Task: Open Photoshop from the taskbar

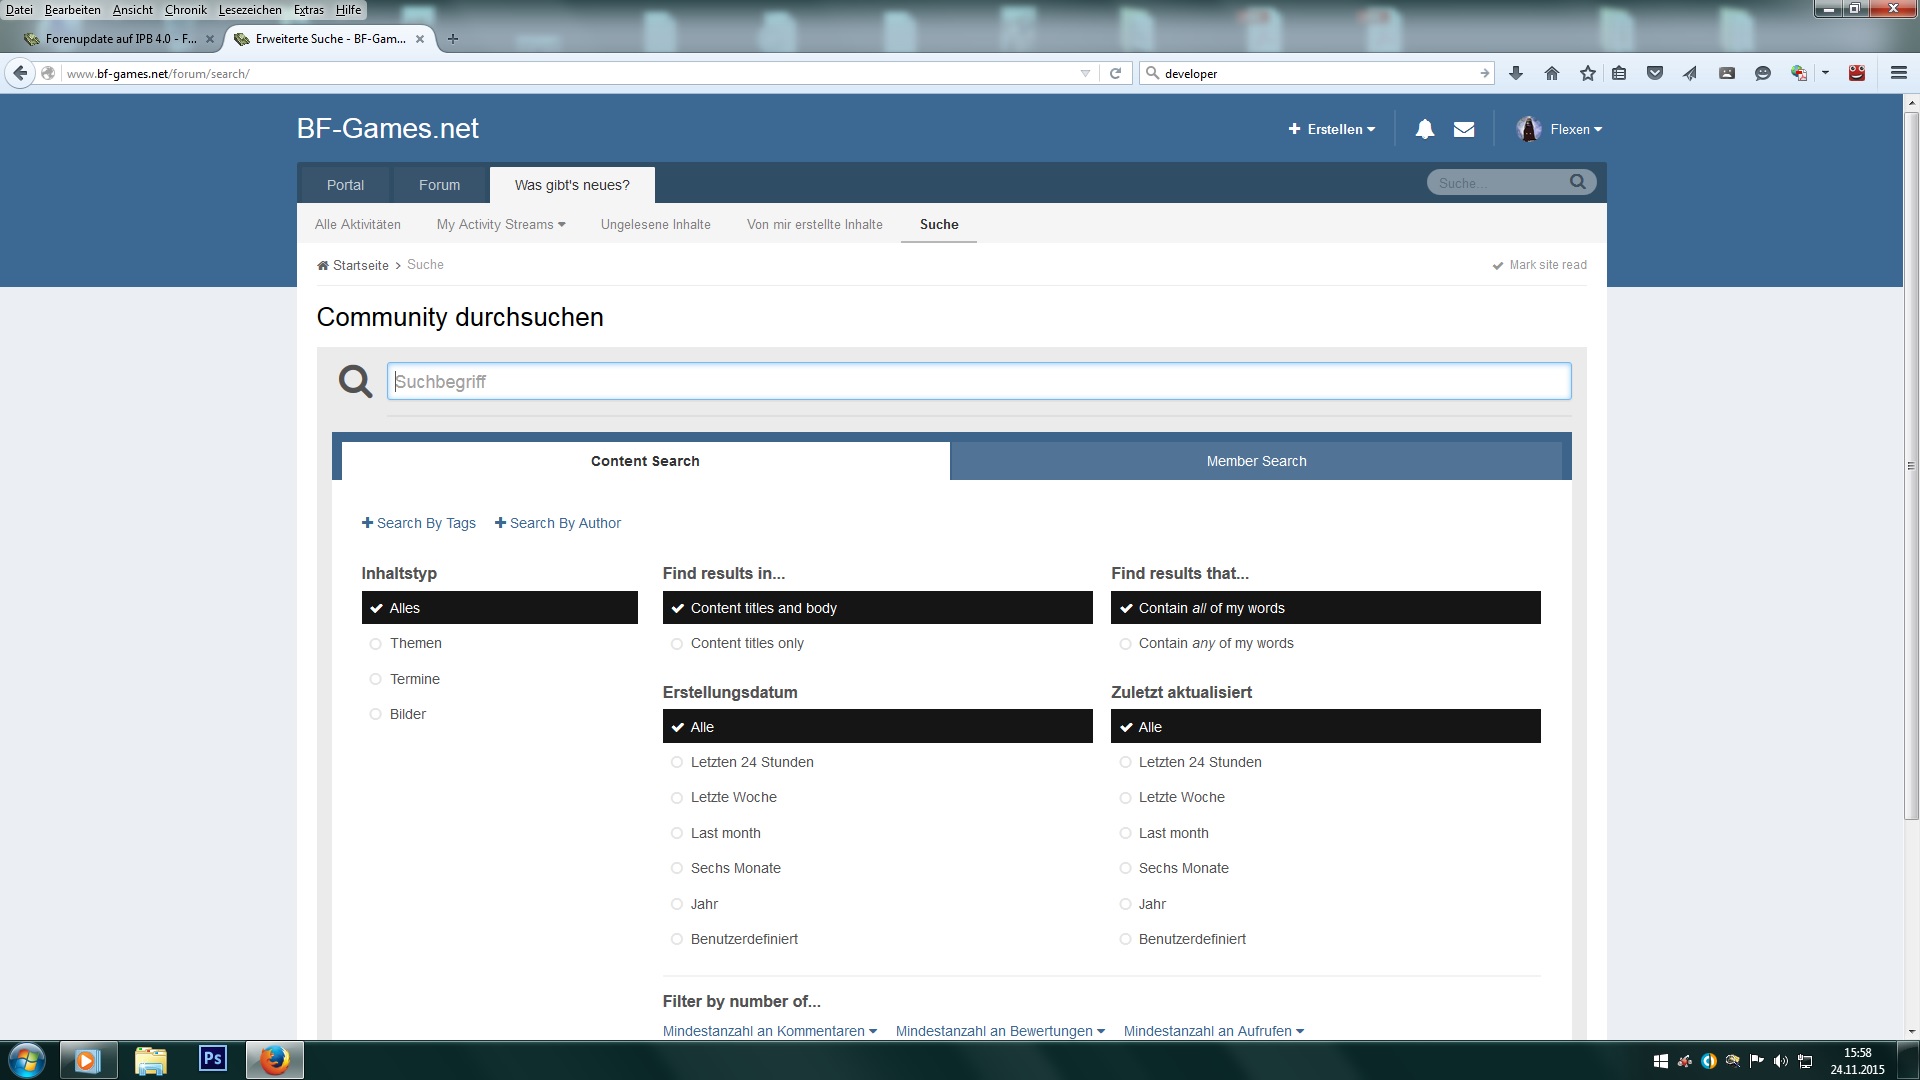Action: click(x=212, y=1058)
